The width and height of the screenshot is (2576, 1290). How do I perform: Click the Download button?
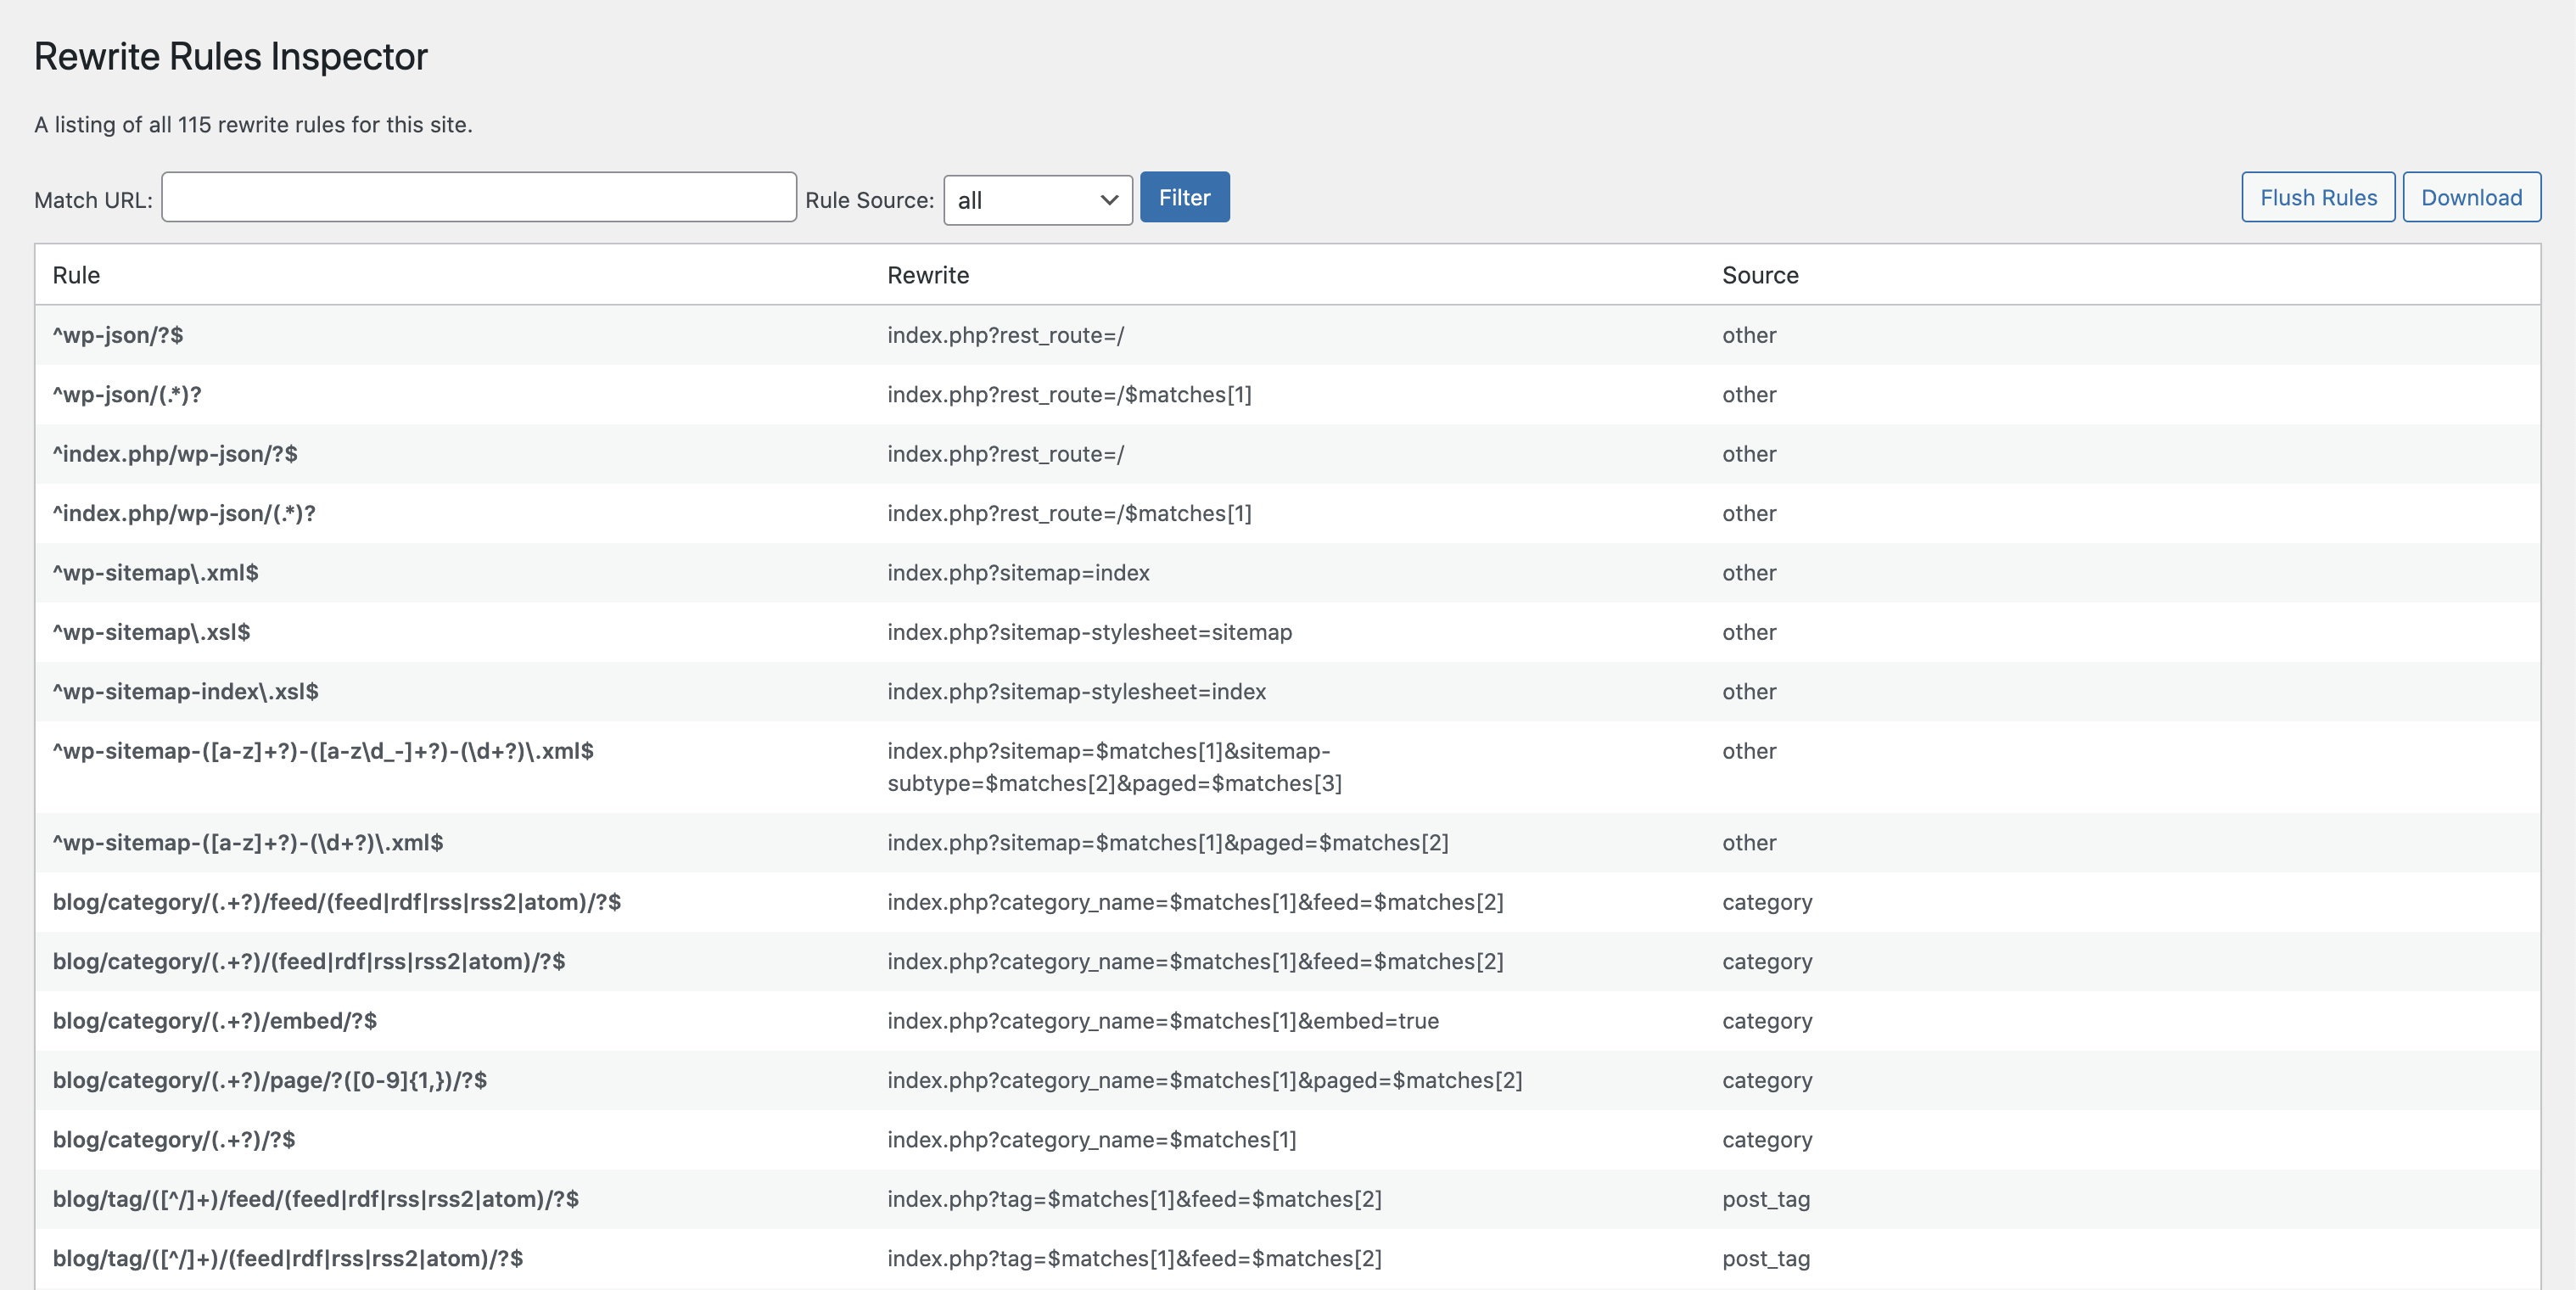[x=2470, y=197]
